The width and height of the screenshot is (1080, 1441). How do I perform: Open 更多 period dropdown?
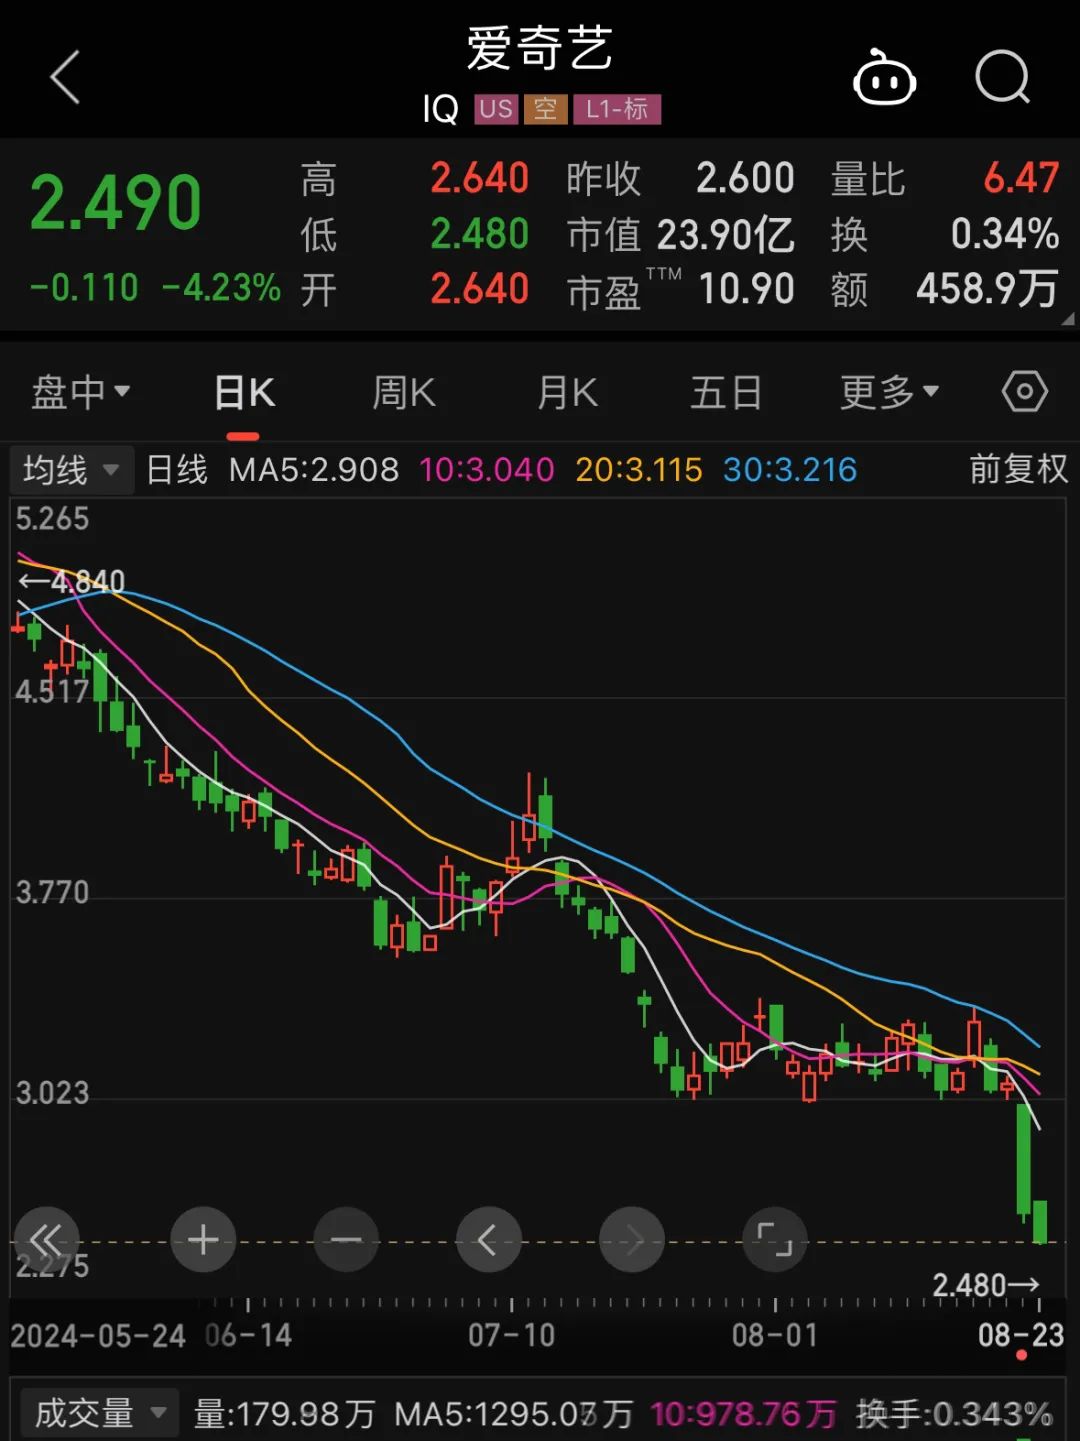[x=890, y=391]
